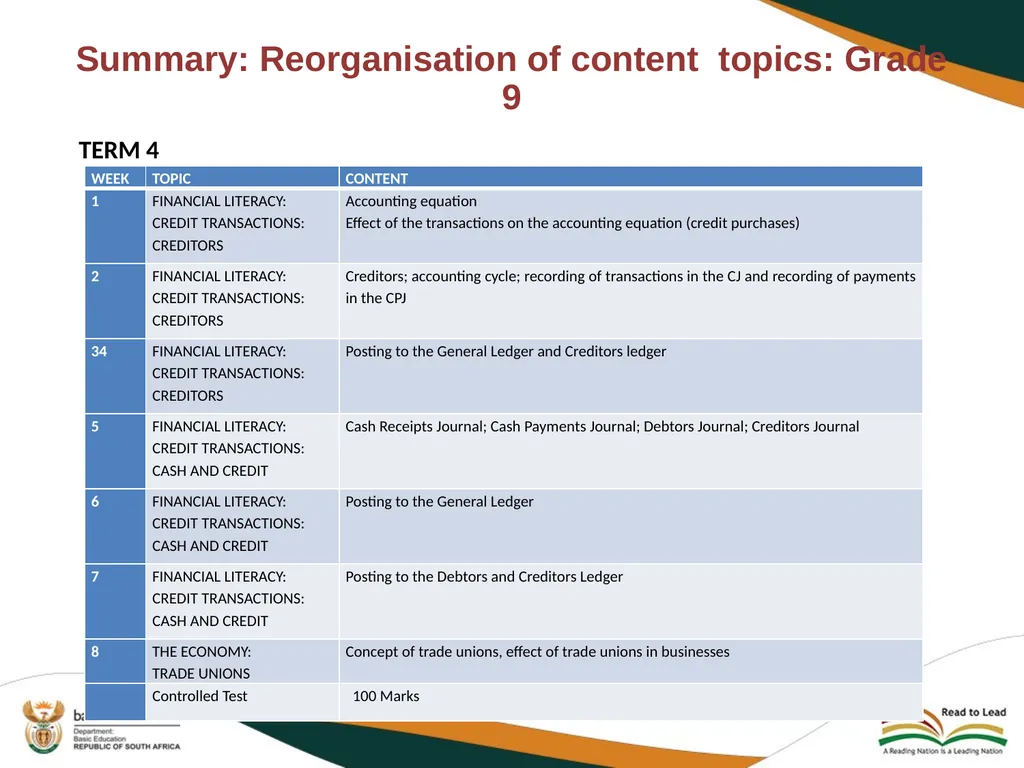Select week '8' cell

coord(115,662)
